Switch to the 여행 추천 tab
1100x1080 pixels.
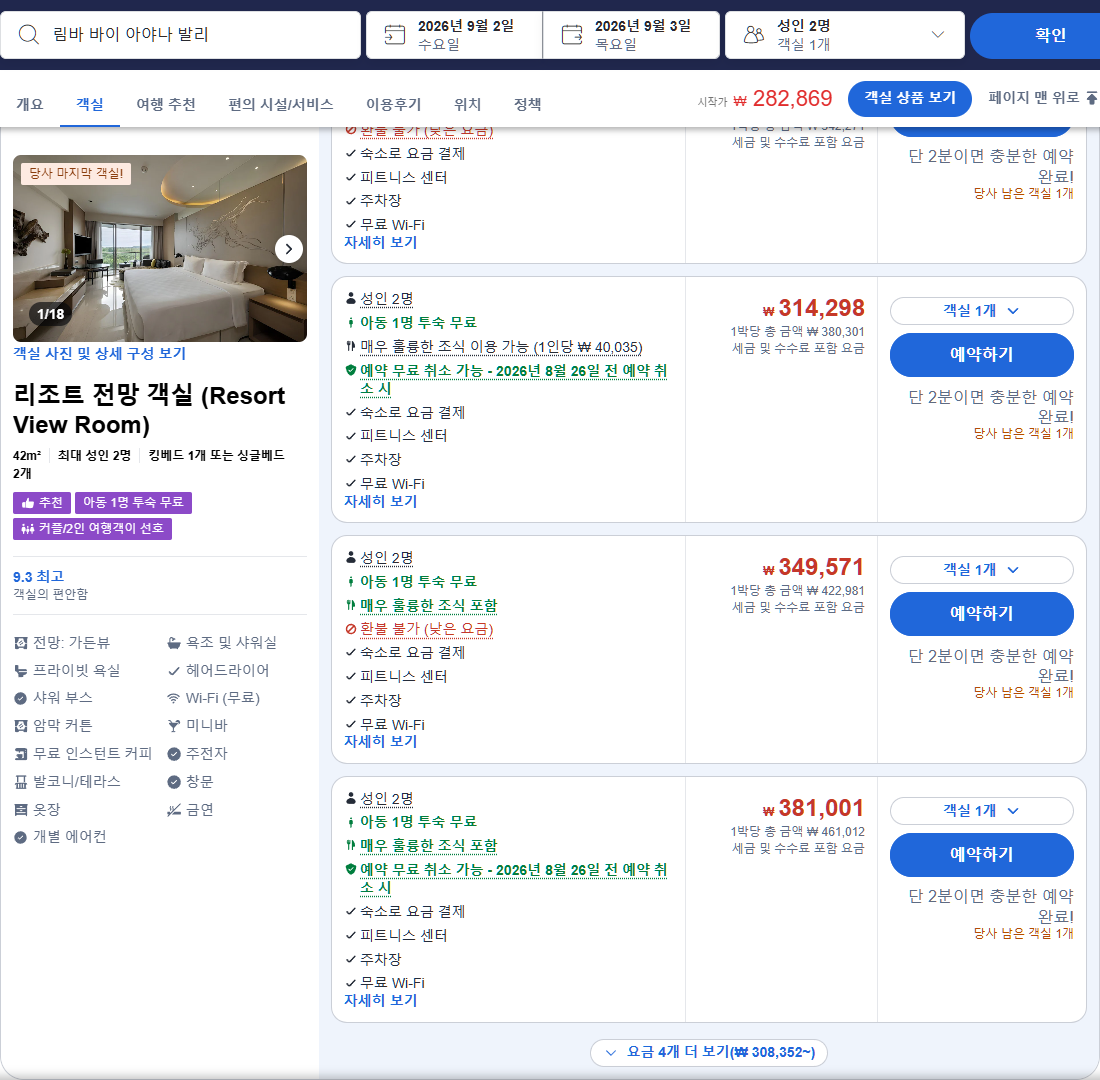(166, 105)
